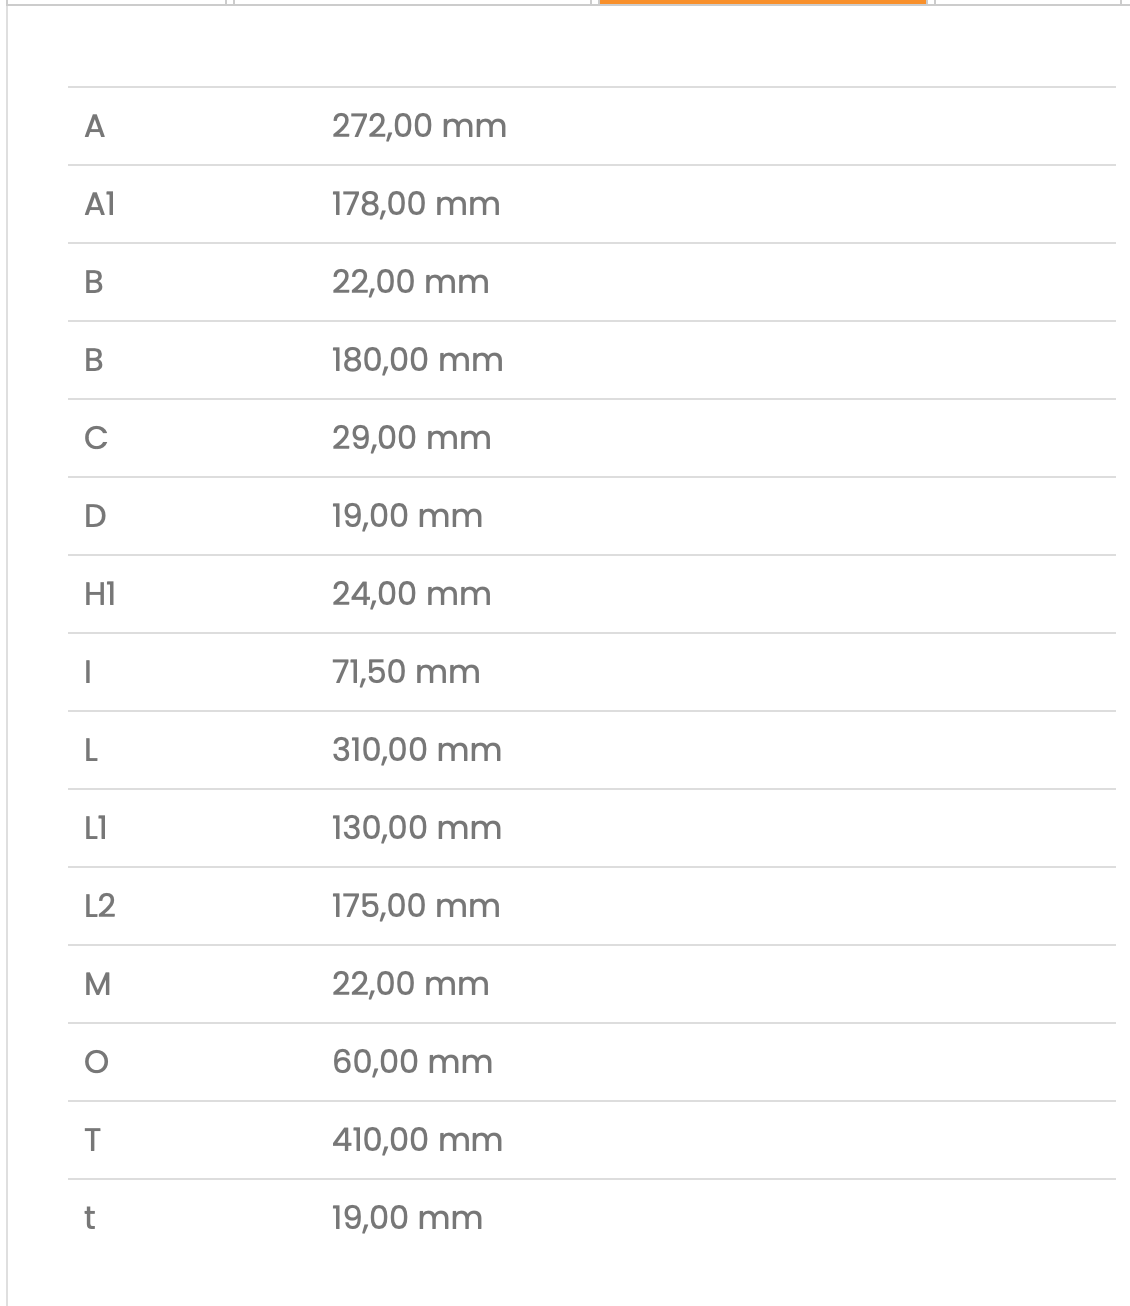Click the O dimension label

click(x=95, y=1062)
